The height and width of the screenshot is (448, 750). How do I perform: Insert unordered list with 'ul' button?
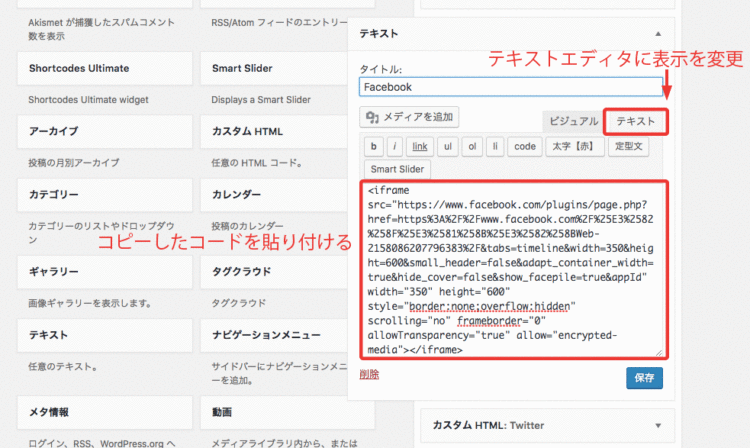click(449, 146)
